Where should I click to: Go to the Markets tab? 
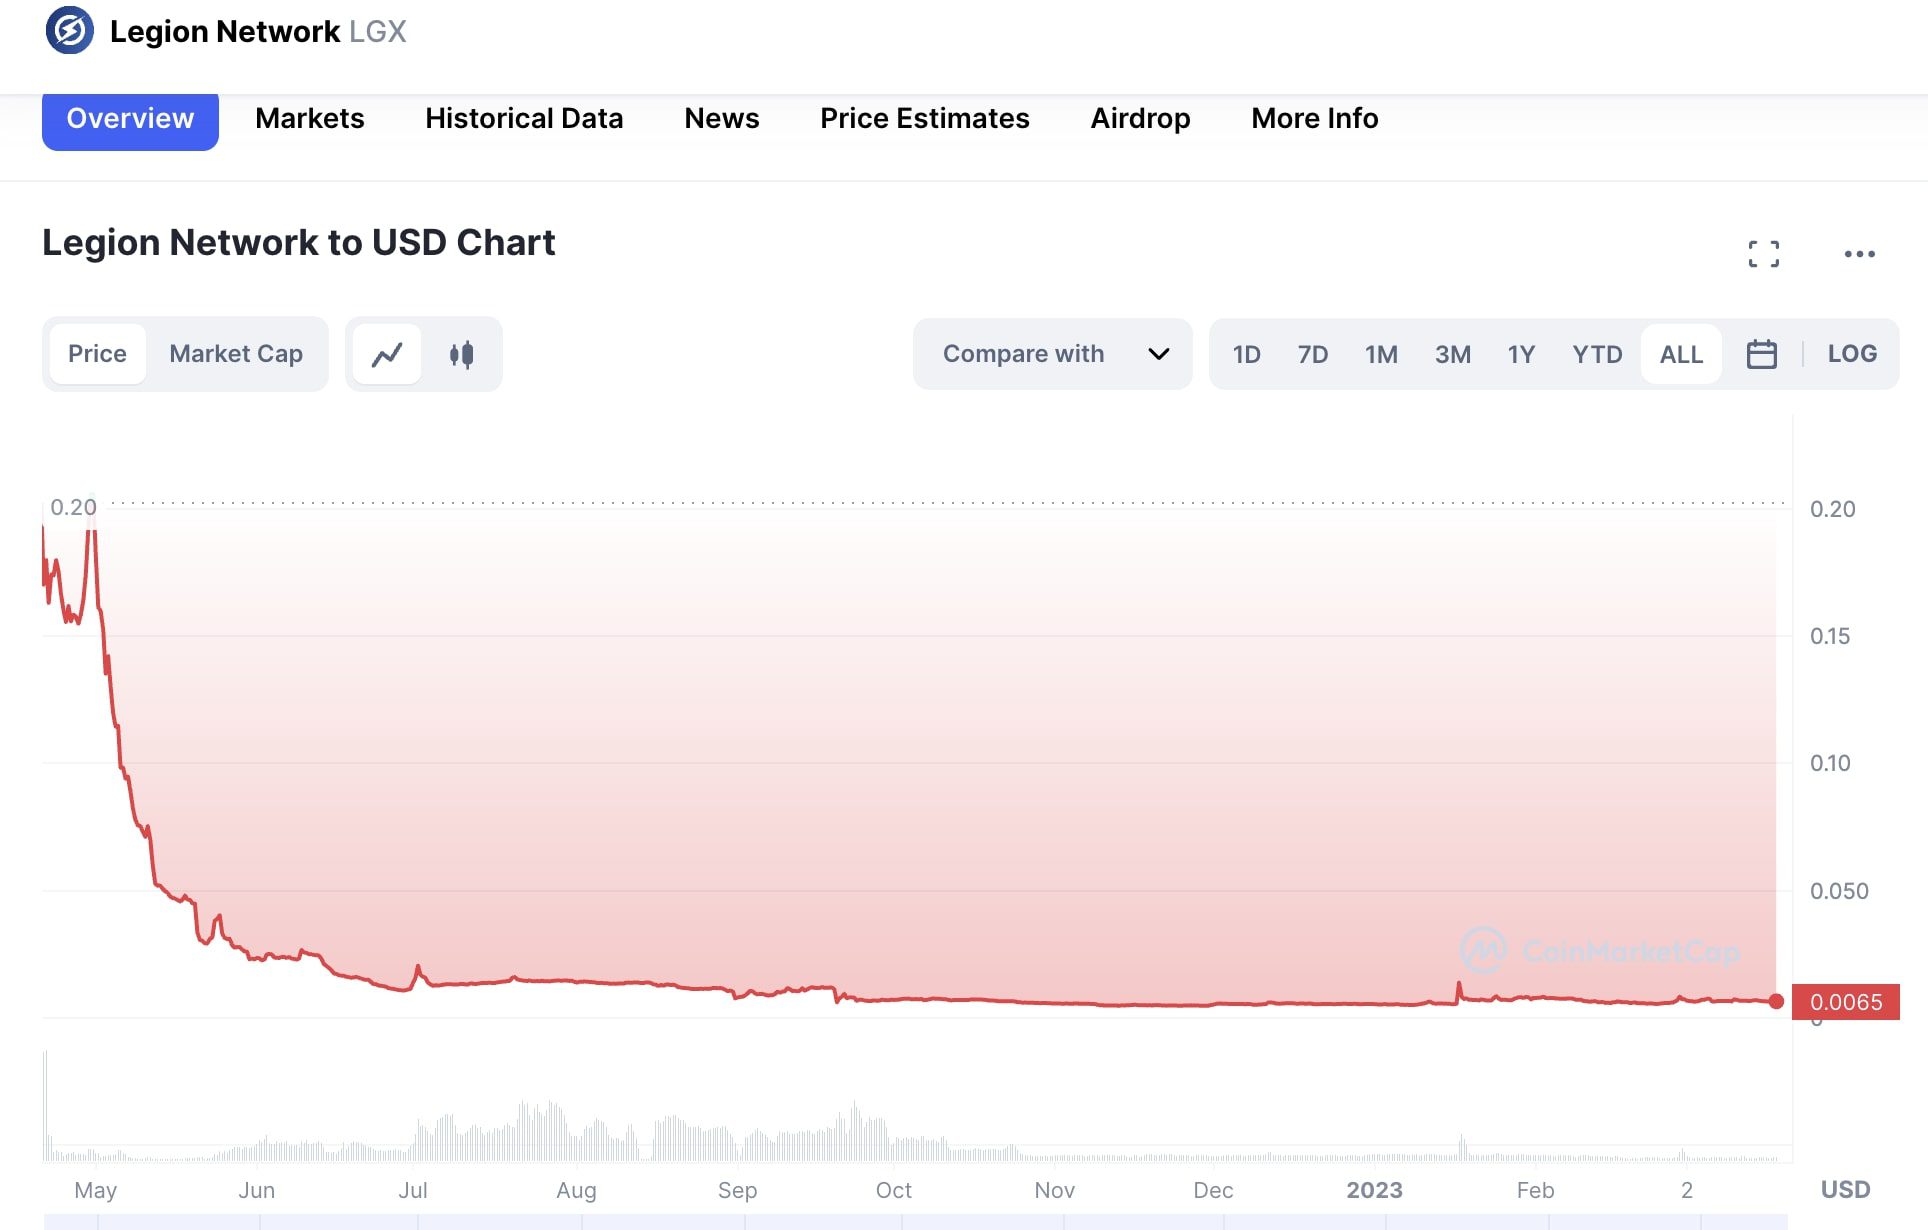coord(309,118)
